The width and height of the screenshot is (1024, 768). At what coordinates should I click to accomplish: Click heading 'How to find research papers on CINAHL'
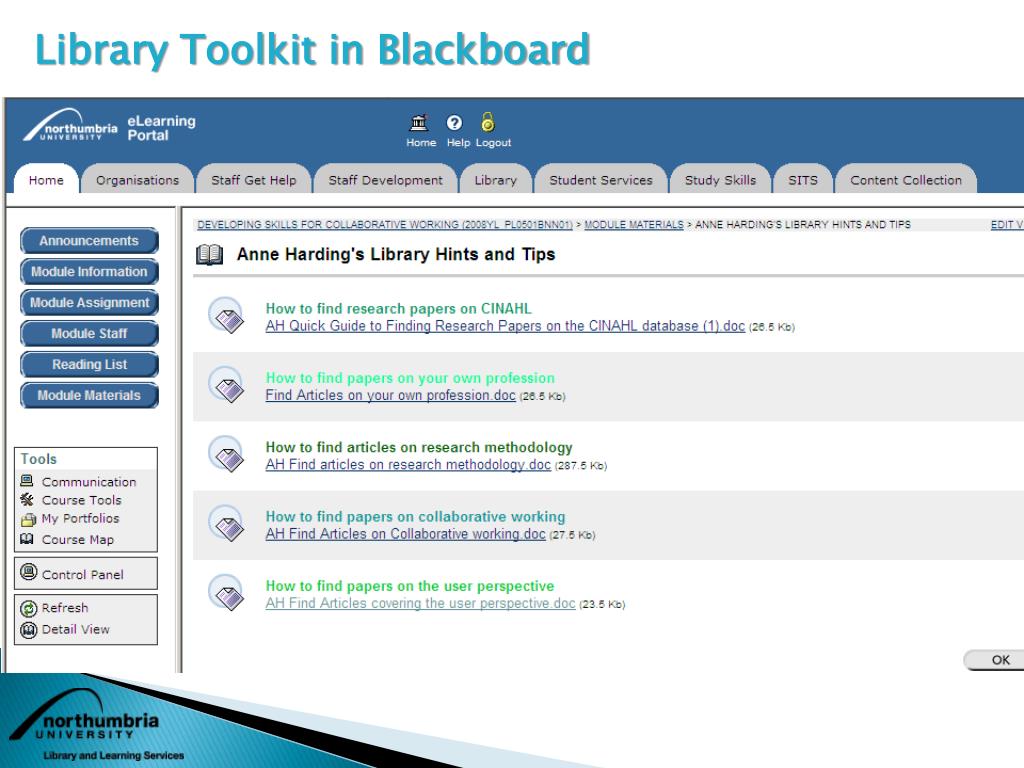398,308
